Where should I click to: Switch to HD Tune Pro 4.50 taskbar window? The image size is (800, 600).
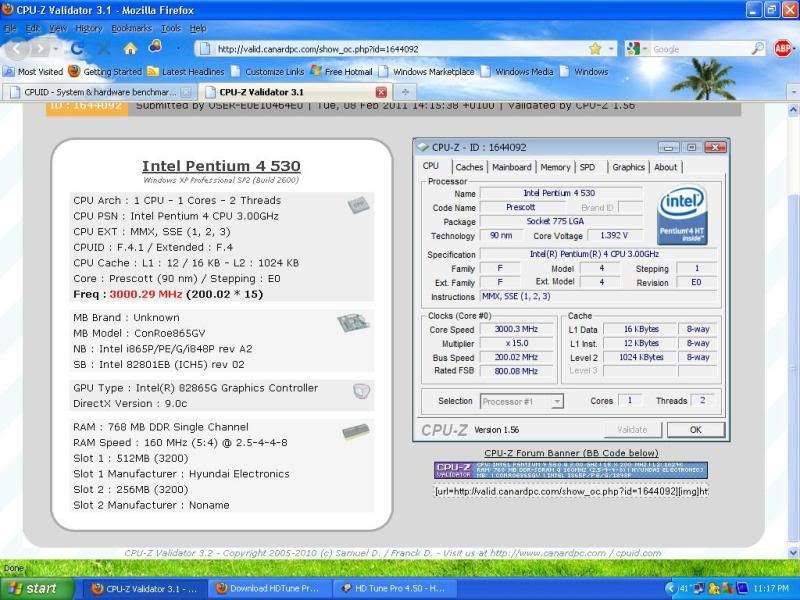tap(395, 588)
